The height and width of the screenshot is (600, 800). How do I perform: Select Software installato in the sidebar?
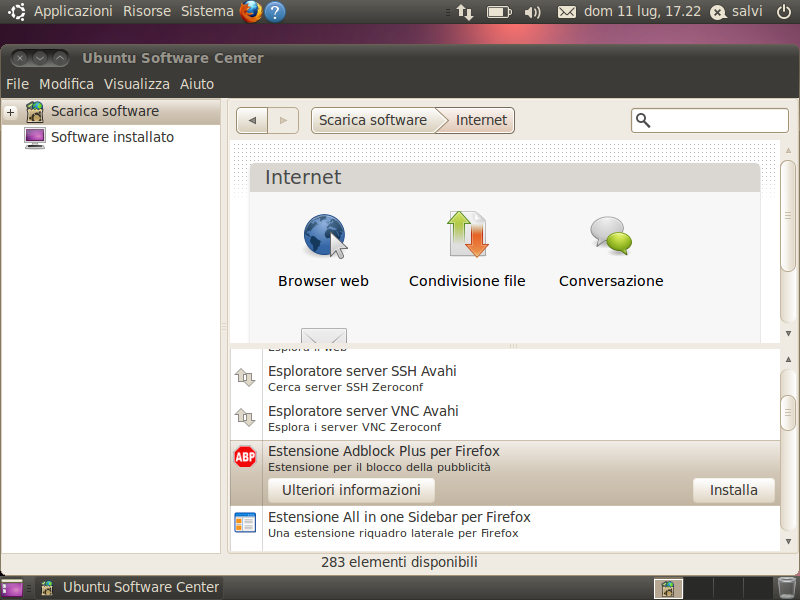point(112,137)
